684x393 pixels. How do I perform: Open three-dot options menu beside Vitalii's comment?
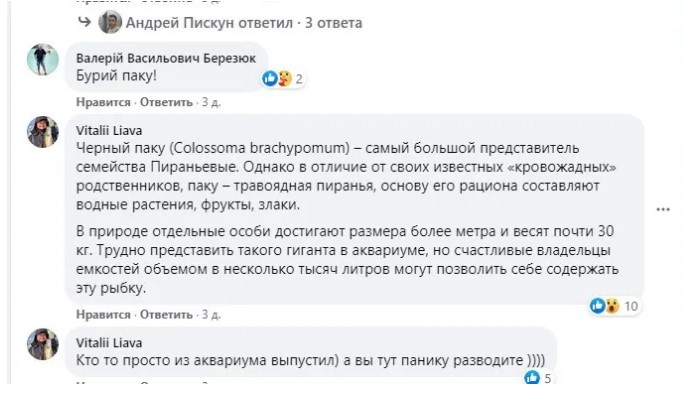[x=663, y=209]
